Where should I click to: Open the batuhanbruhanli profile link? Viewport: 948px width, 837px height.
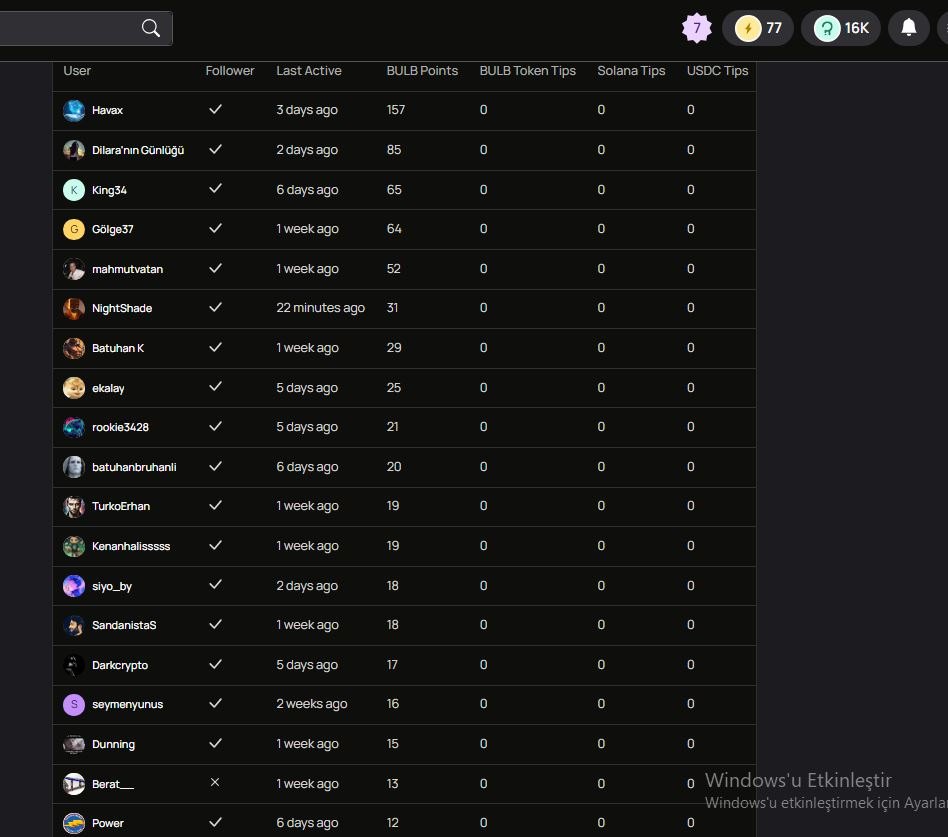134,467
